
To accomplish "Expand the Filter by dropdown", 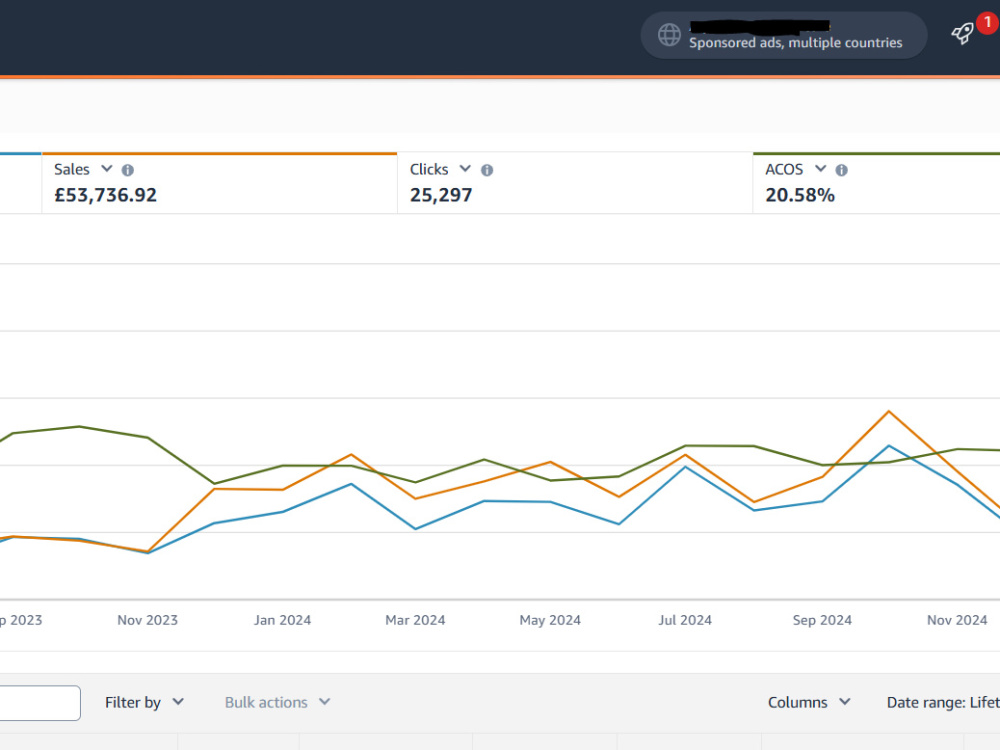I will pyautogui.click(x=144, y=702).
